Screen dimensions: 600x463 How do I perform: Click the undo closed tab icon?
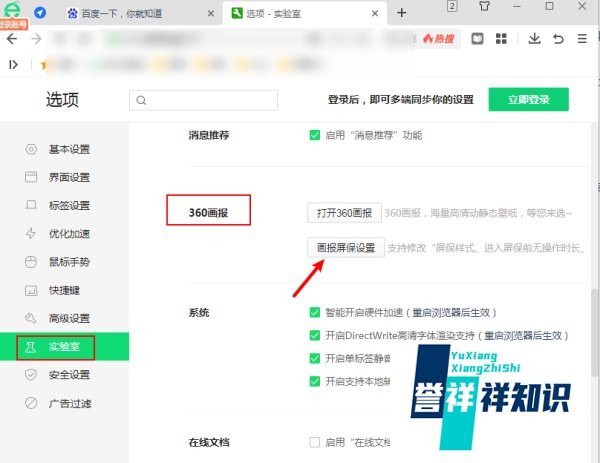click(558, 39)
